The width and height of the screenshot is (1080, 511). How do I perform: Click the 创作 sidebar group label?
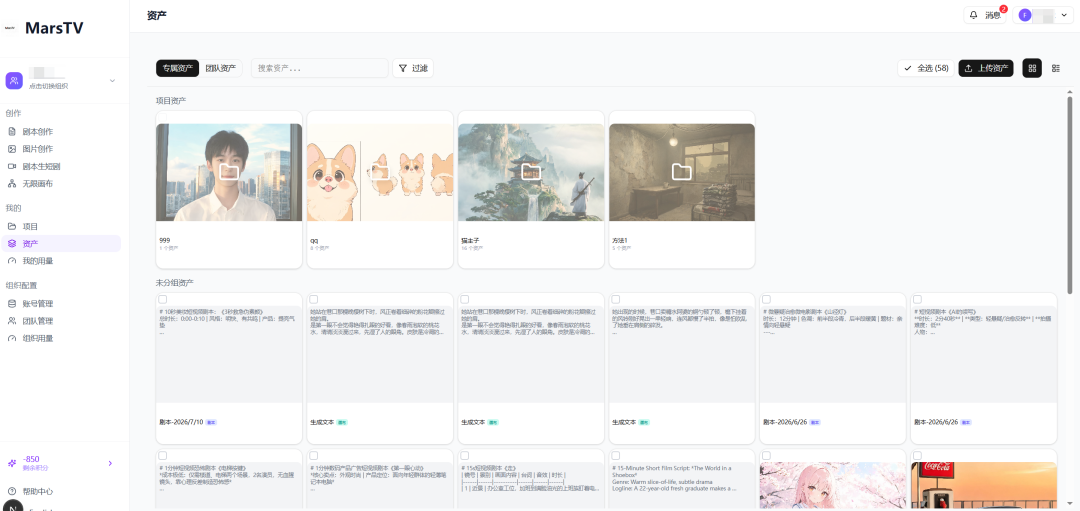click(13, 113)
